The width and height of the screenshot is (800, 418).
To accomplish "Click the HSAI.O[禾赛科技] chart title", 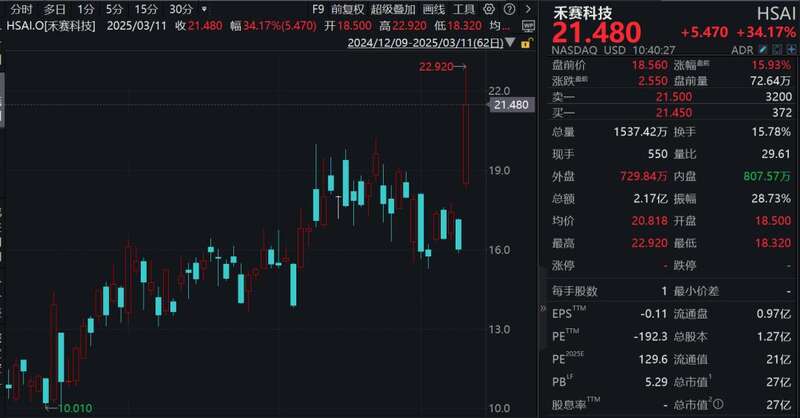I will (x=51, y=26).
